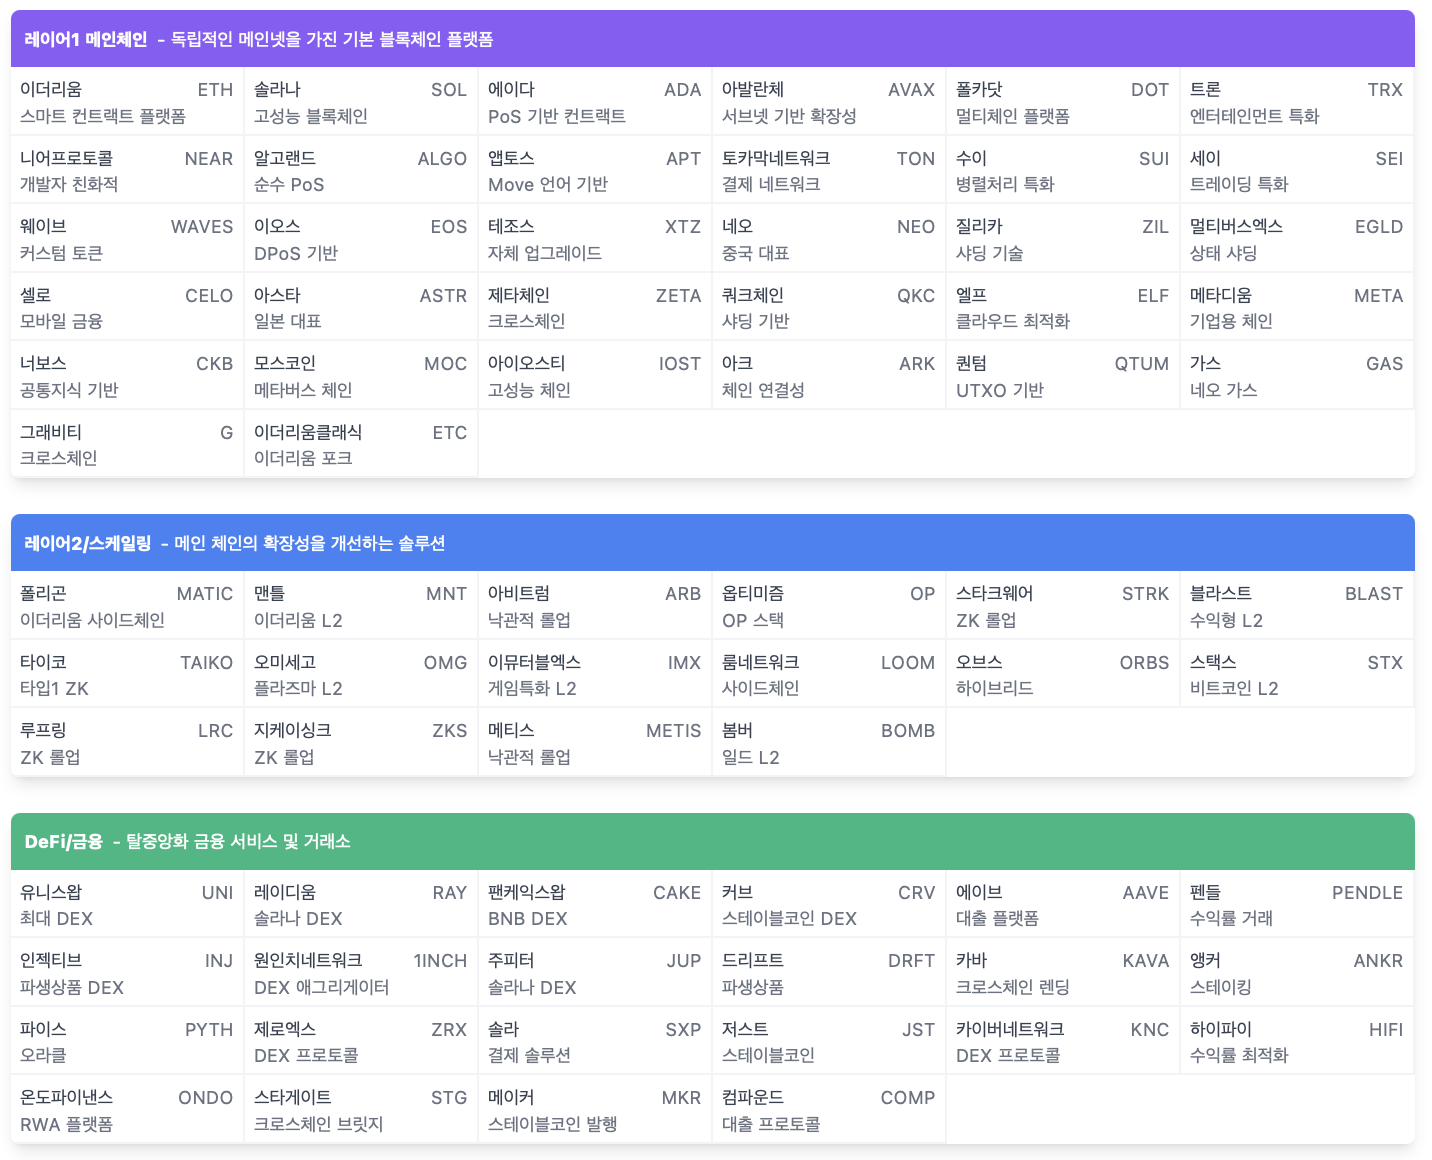Open the 유니스왑 UNI cell
Screen dimensions: 1432x1160
[x=127, y=905]
